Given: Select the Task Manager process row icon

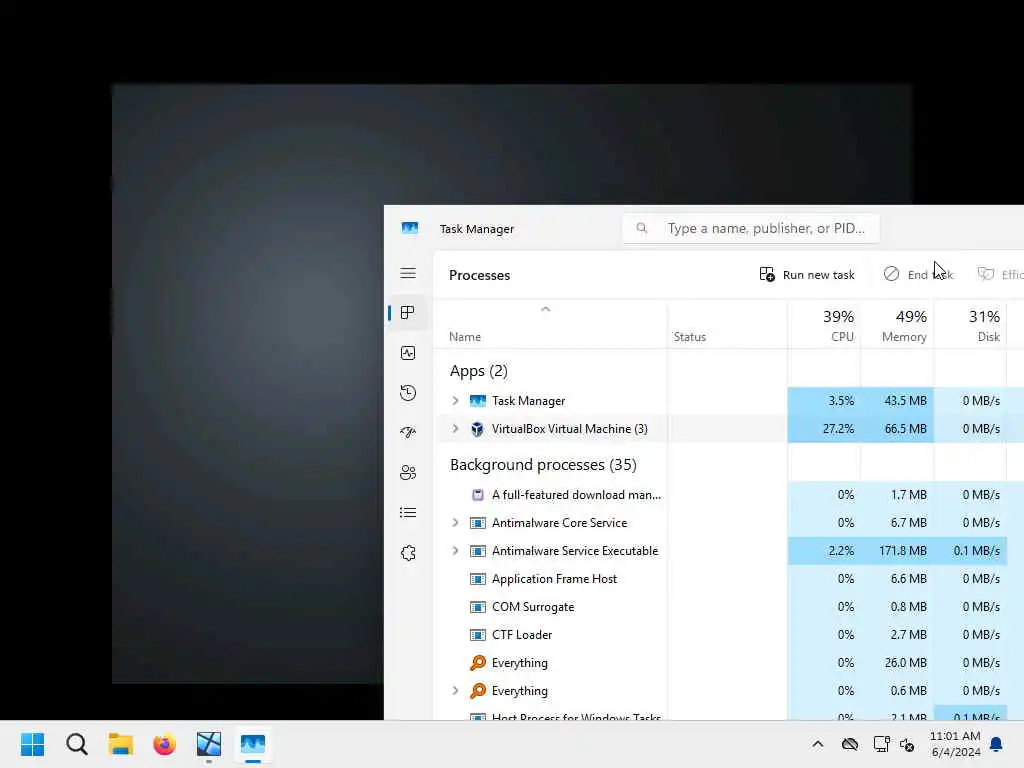Looking at the screenshot, I should tap(478, 401).
